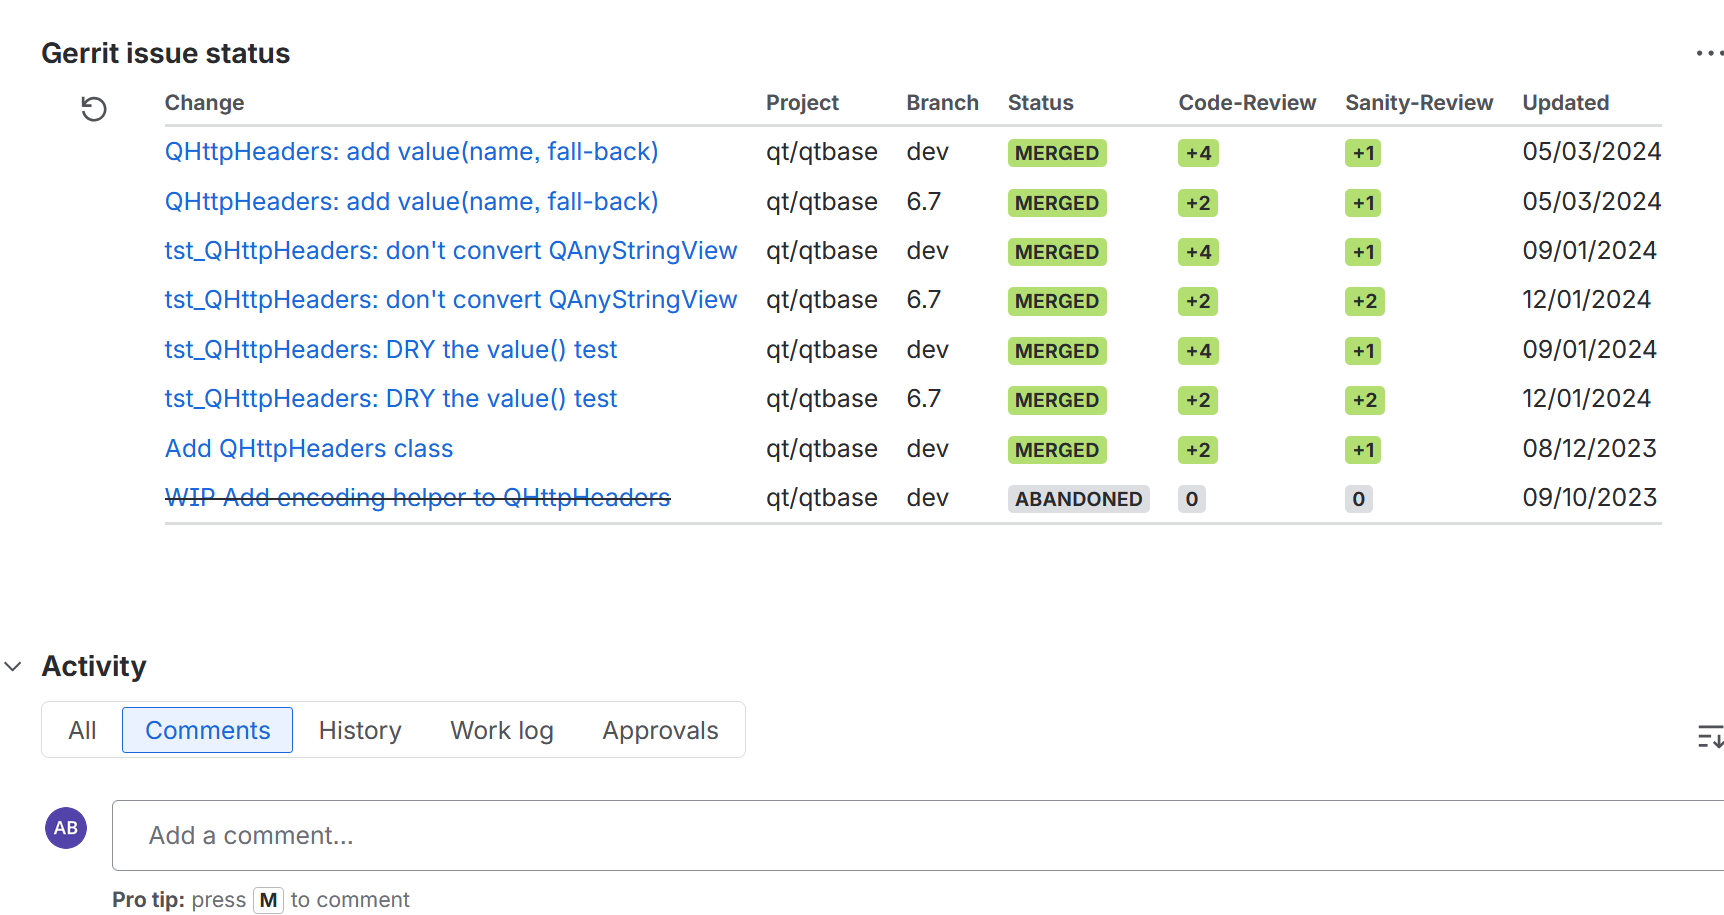This screenshot has width=1724, height=915.
Task: Open the three-dot more options menu
Action: [x=1708, y=53]
